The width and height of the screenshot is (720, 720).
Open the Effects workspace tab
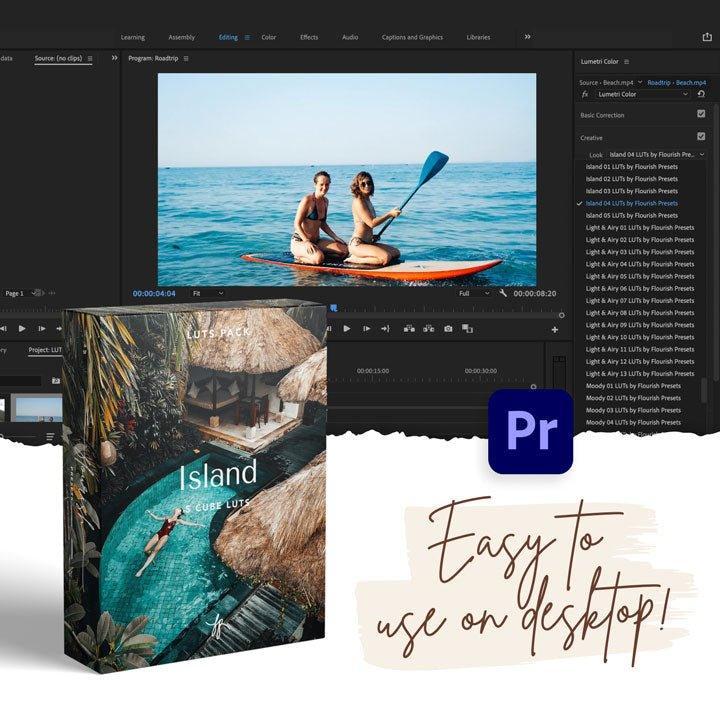(x=309, y=37)
